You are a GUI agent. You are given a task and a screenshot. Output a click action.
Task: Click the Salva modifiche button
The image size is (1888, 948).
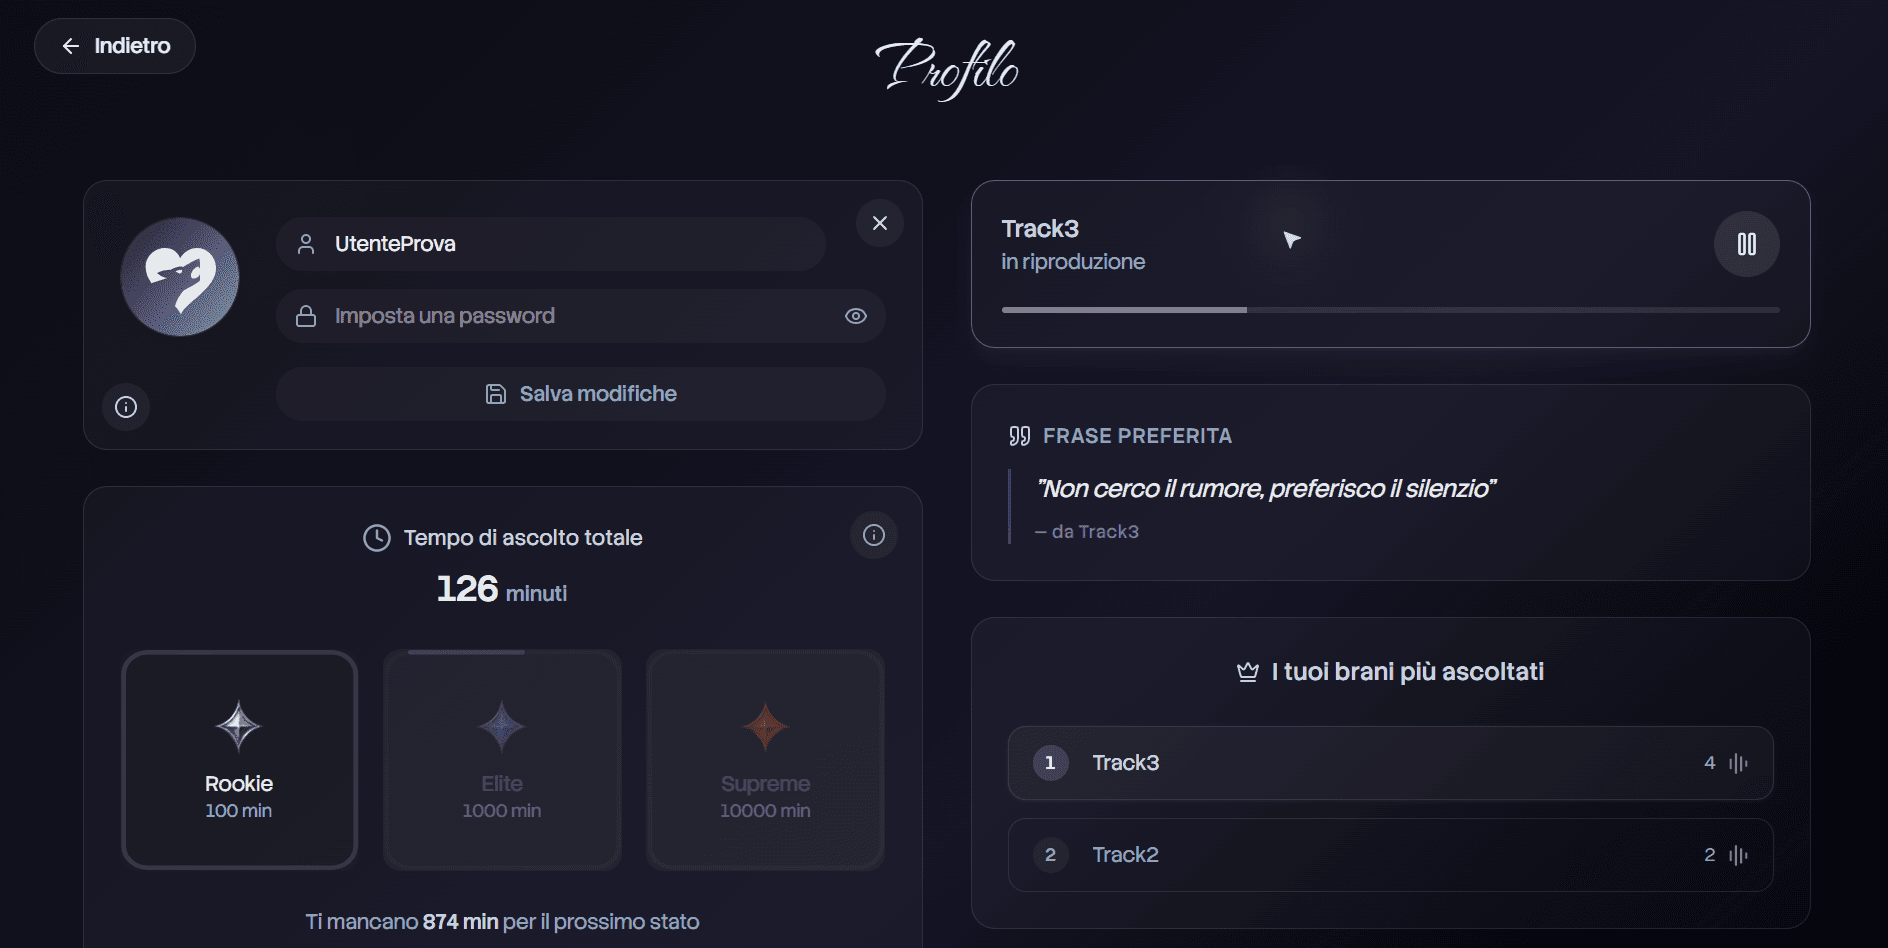pos(580,394)
